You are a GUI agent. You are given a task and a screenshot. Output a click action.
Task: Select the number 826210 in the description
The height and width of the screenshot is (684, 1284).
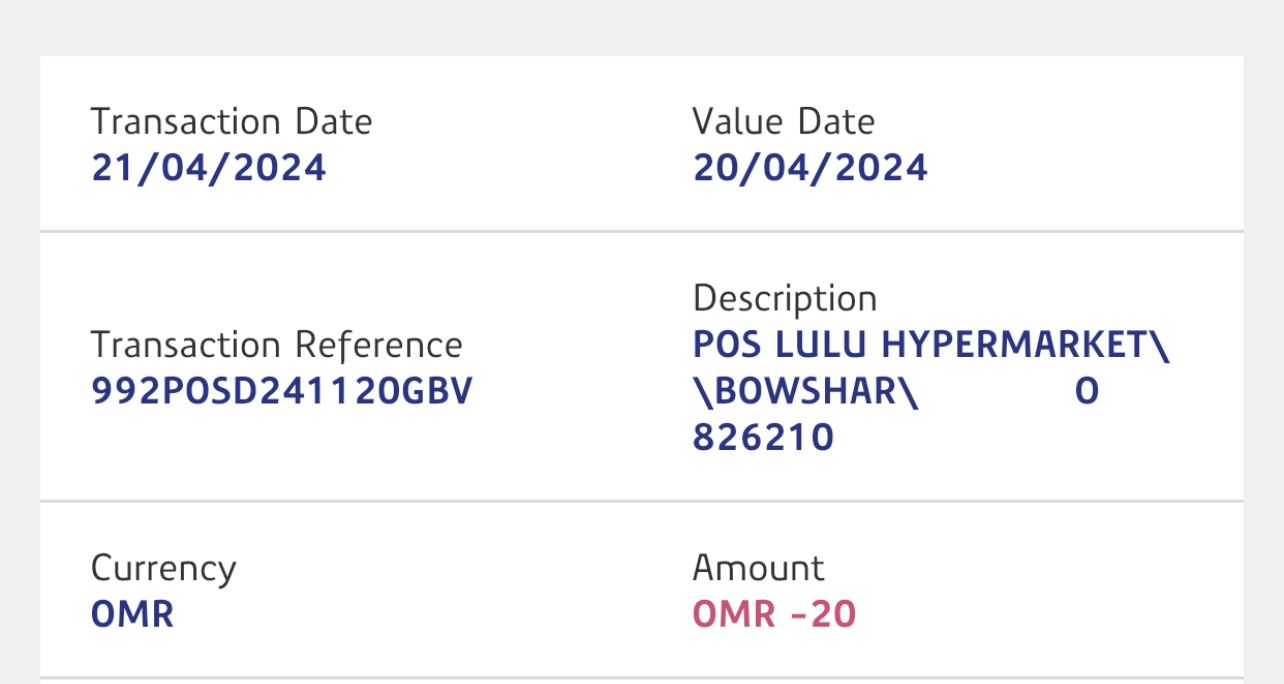tap(763, 437)
